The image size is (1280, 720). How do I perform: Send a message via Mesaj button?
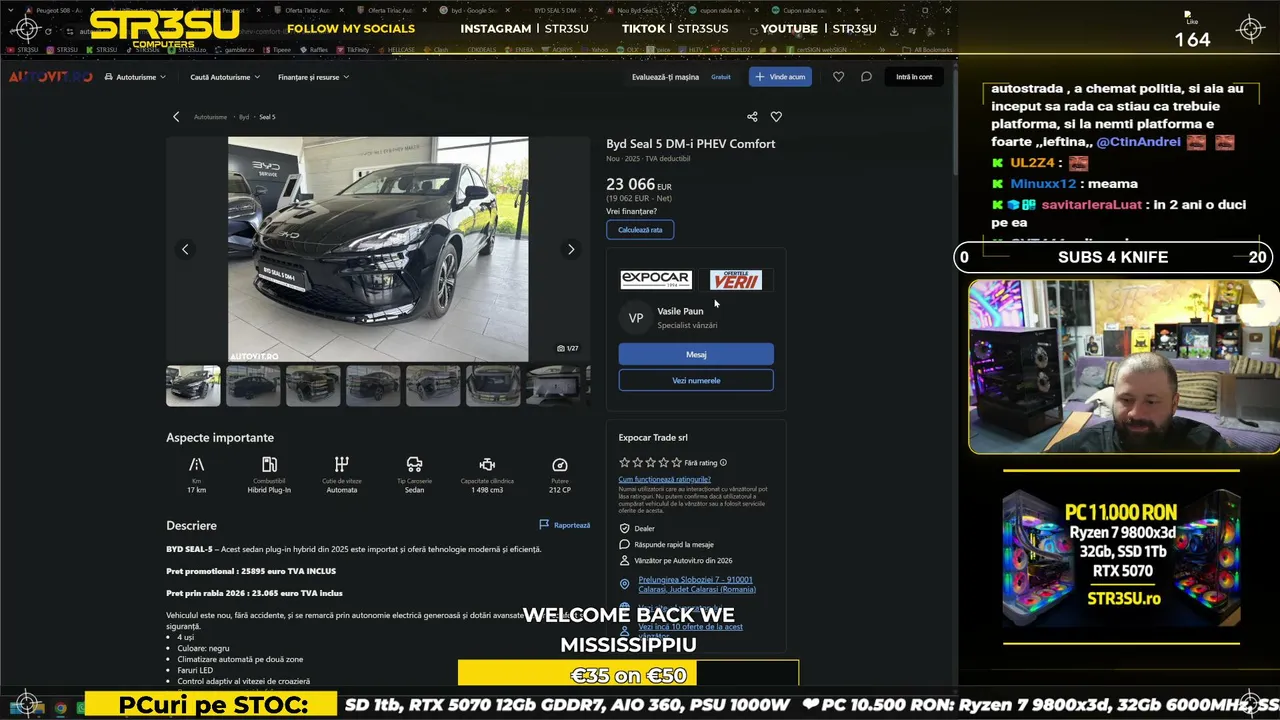coord(696,354)
